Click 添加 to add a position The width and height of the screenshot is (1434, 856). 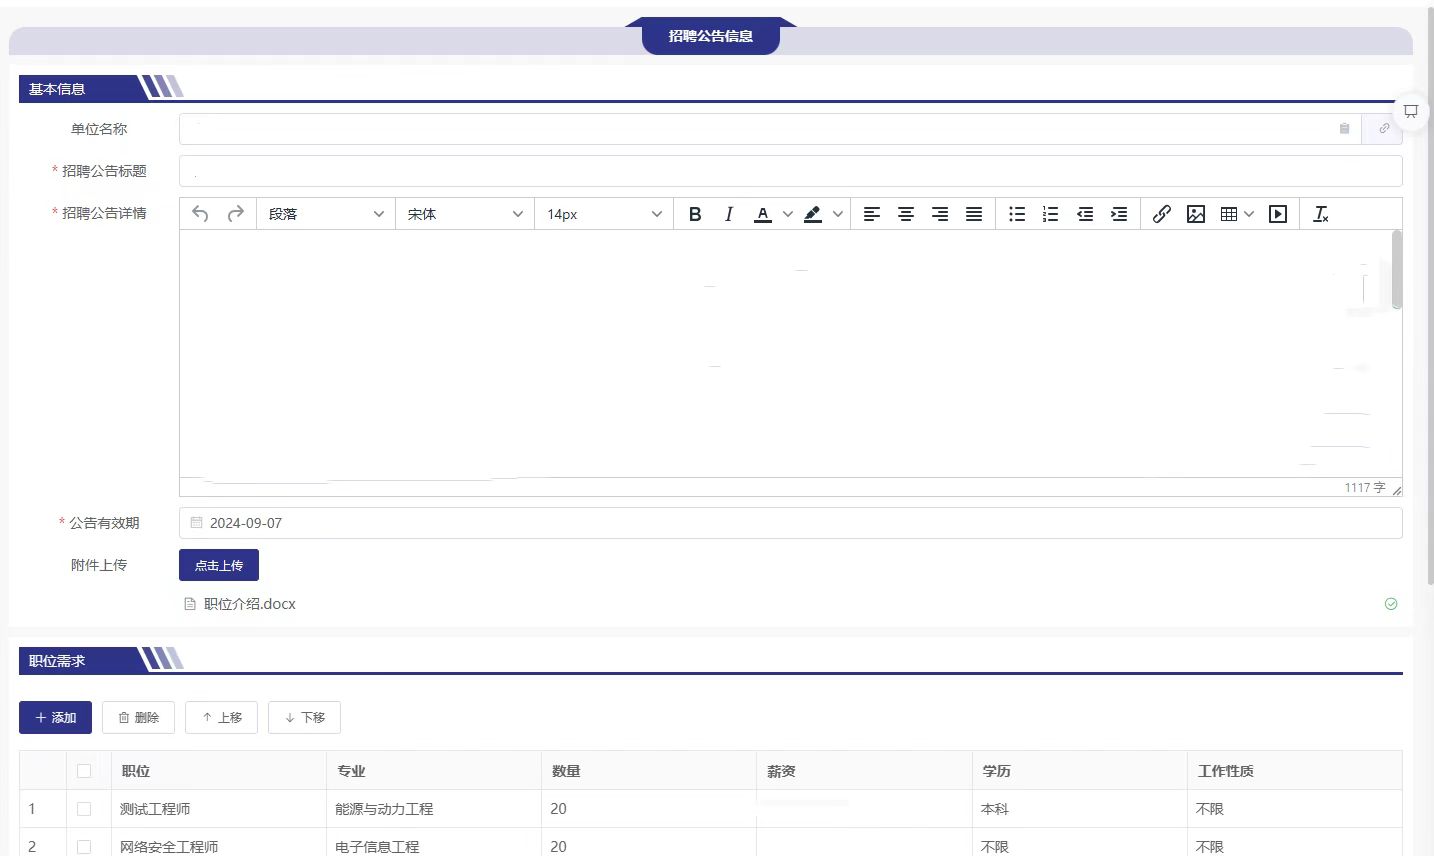56,717
